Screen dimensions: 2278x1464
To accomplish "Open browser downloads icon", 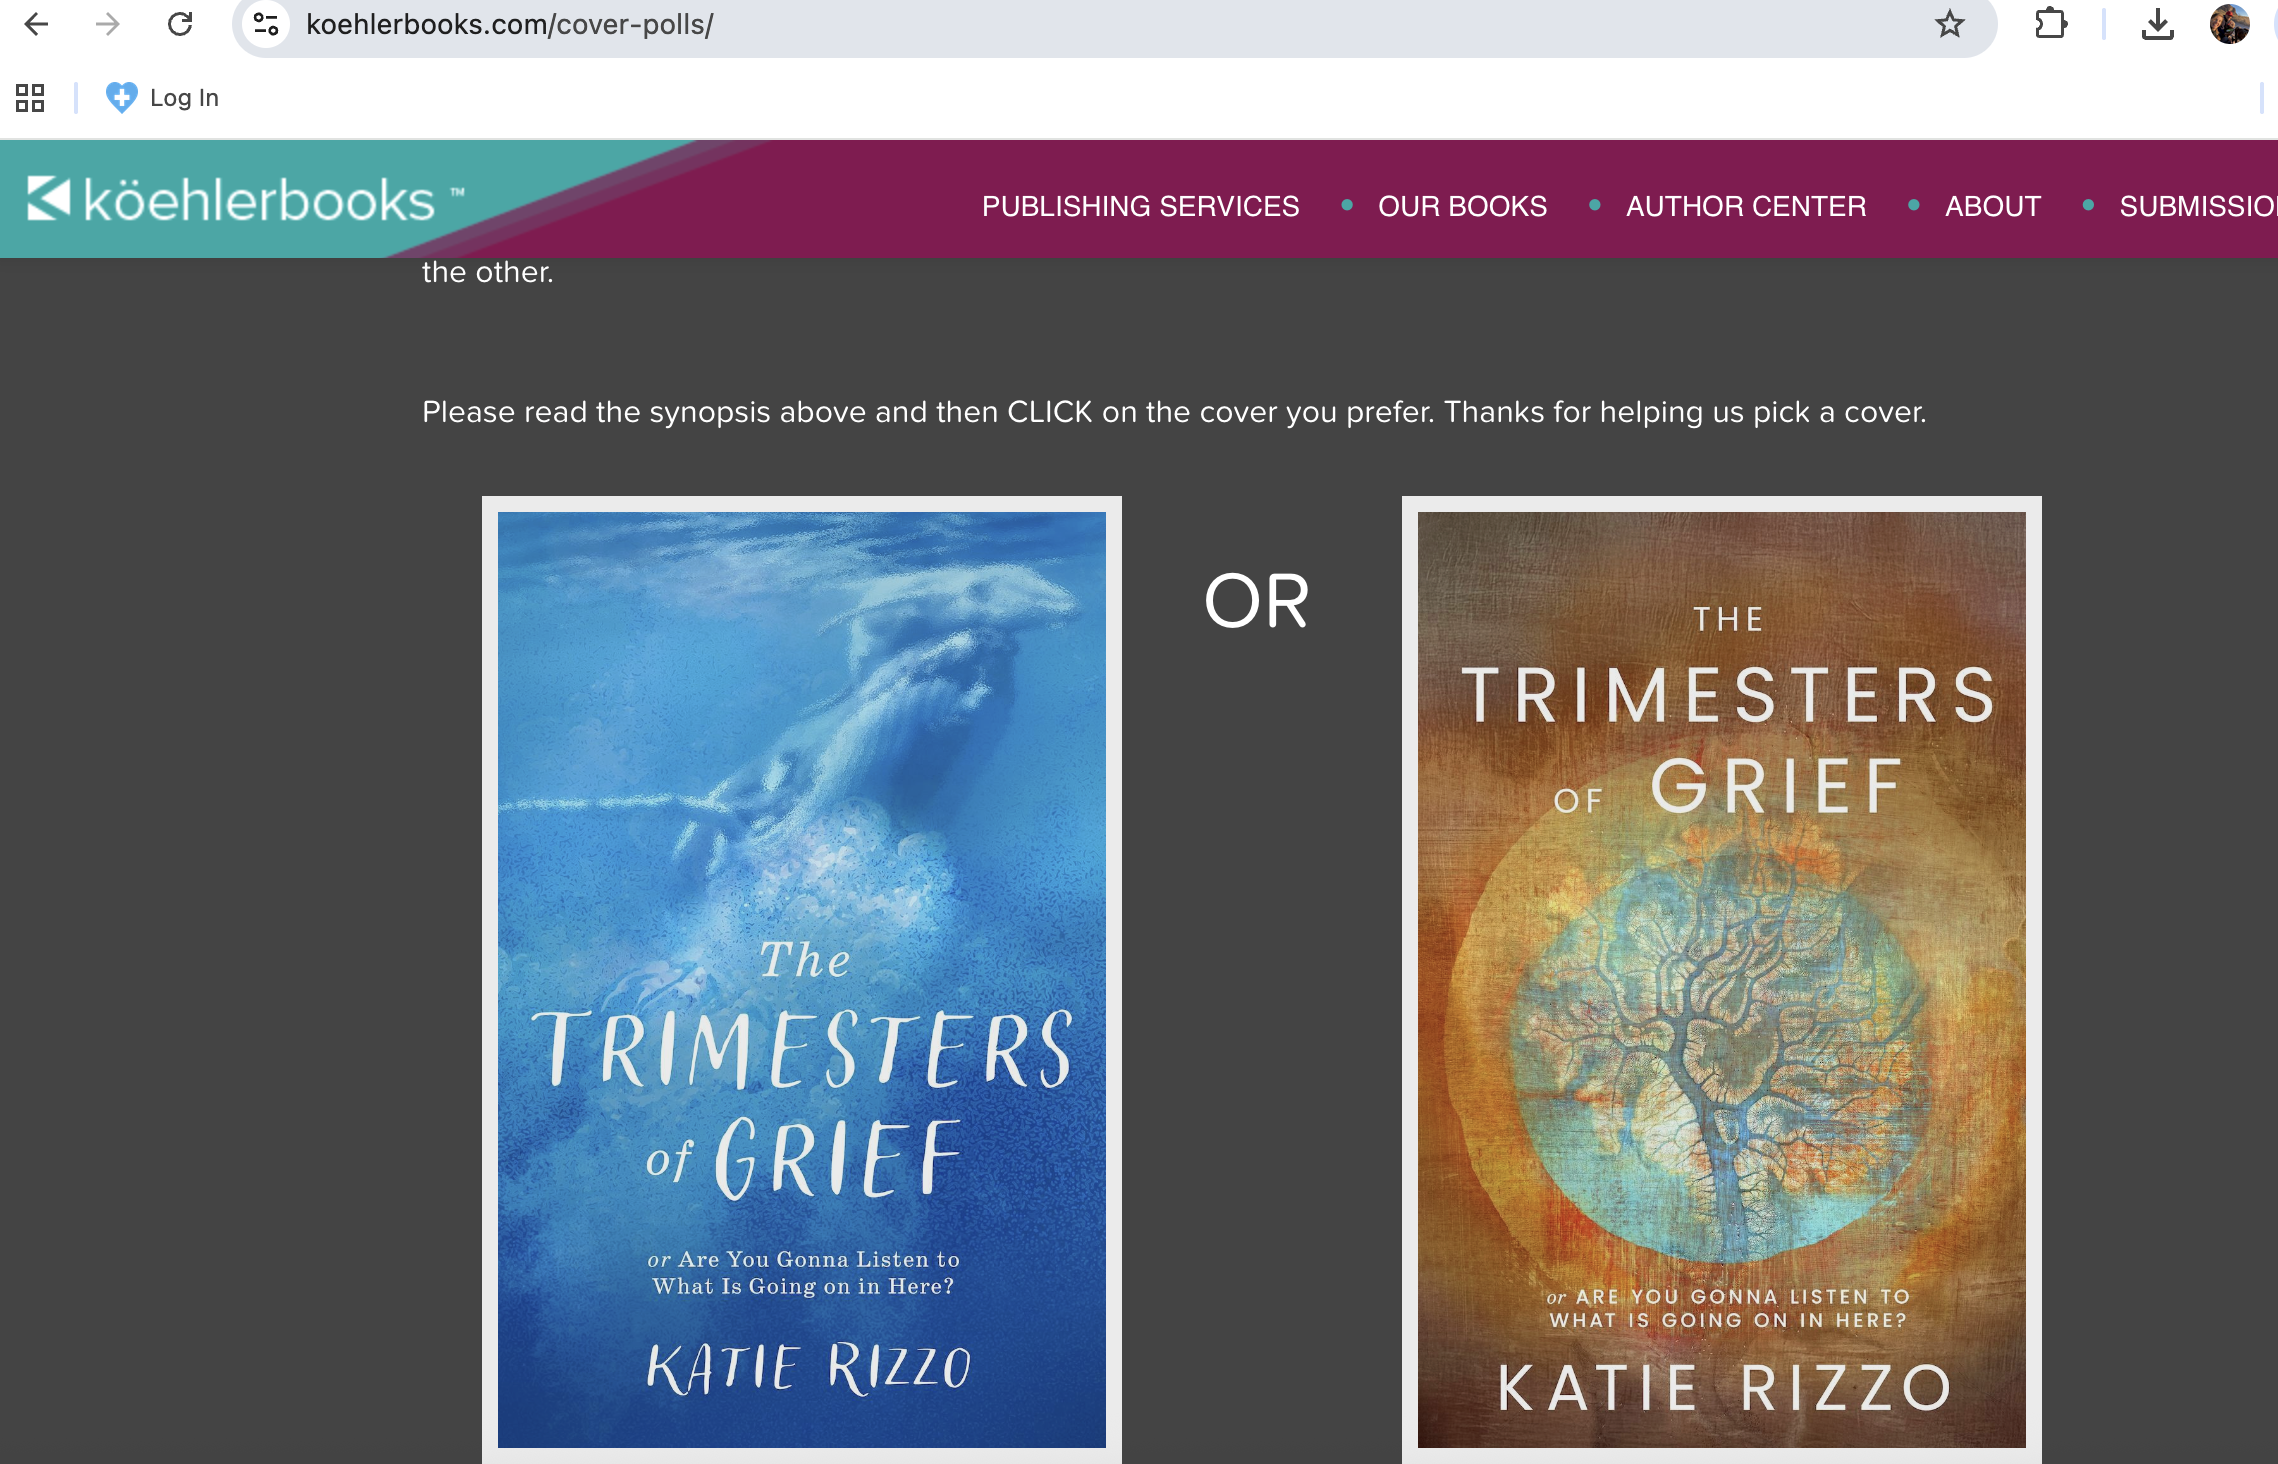I will [2157, 24].
